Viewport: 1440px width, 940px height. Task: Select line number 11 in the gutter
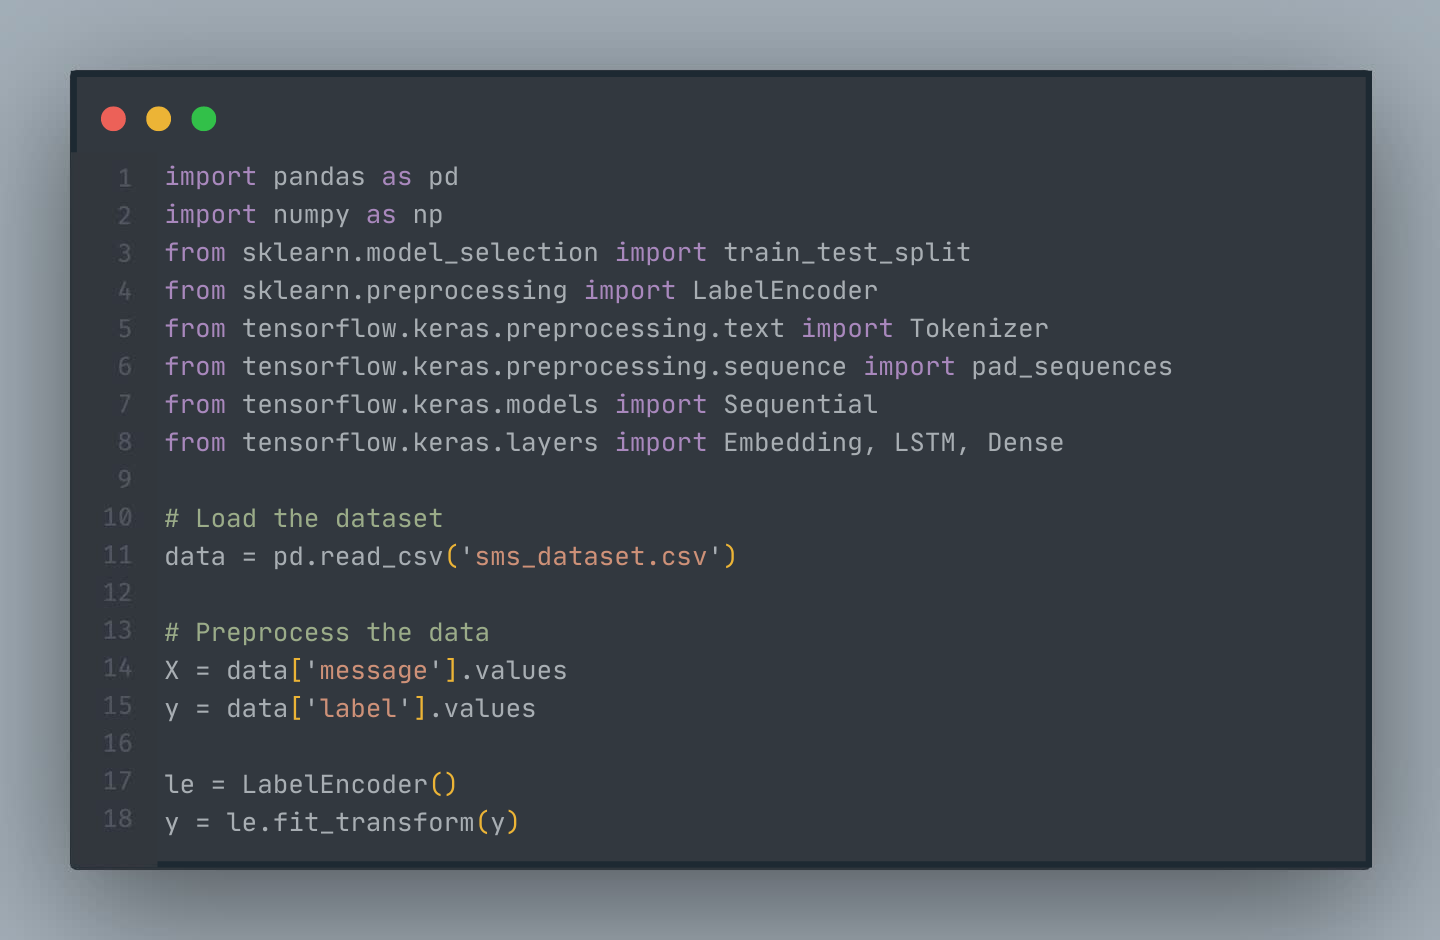click(118, 555)
